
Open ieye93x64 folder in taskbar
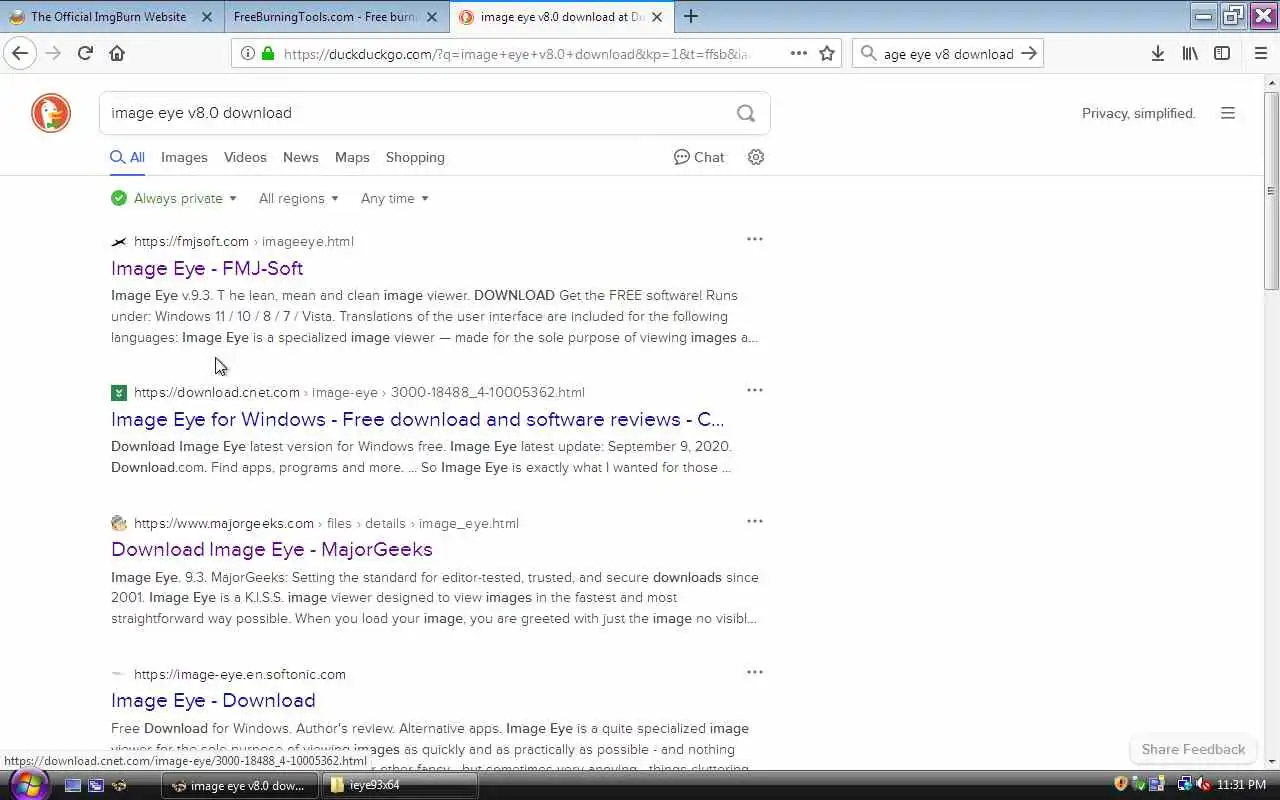tap(400, 785)
